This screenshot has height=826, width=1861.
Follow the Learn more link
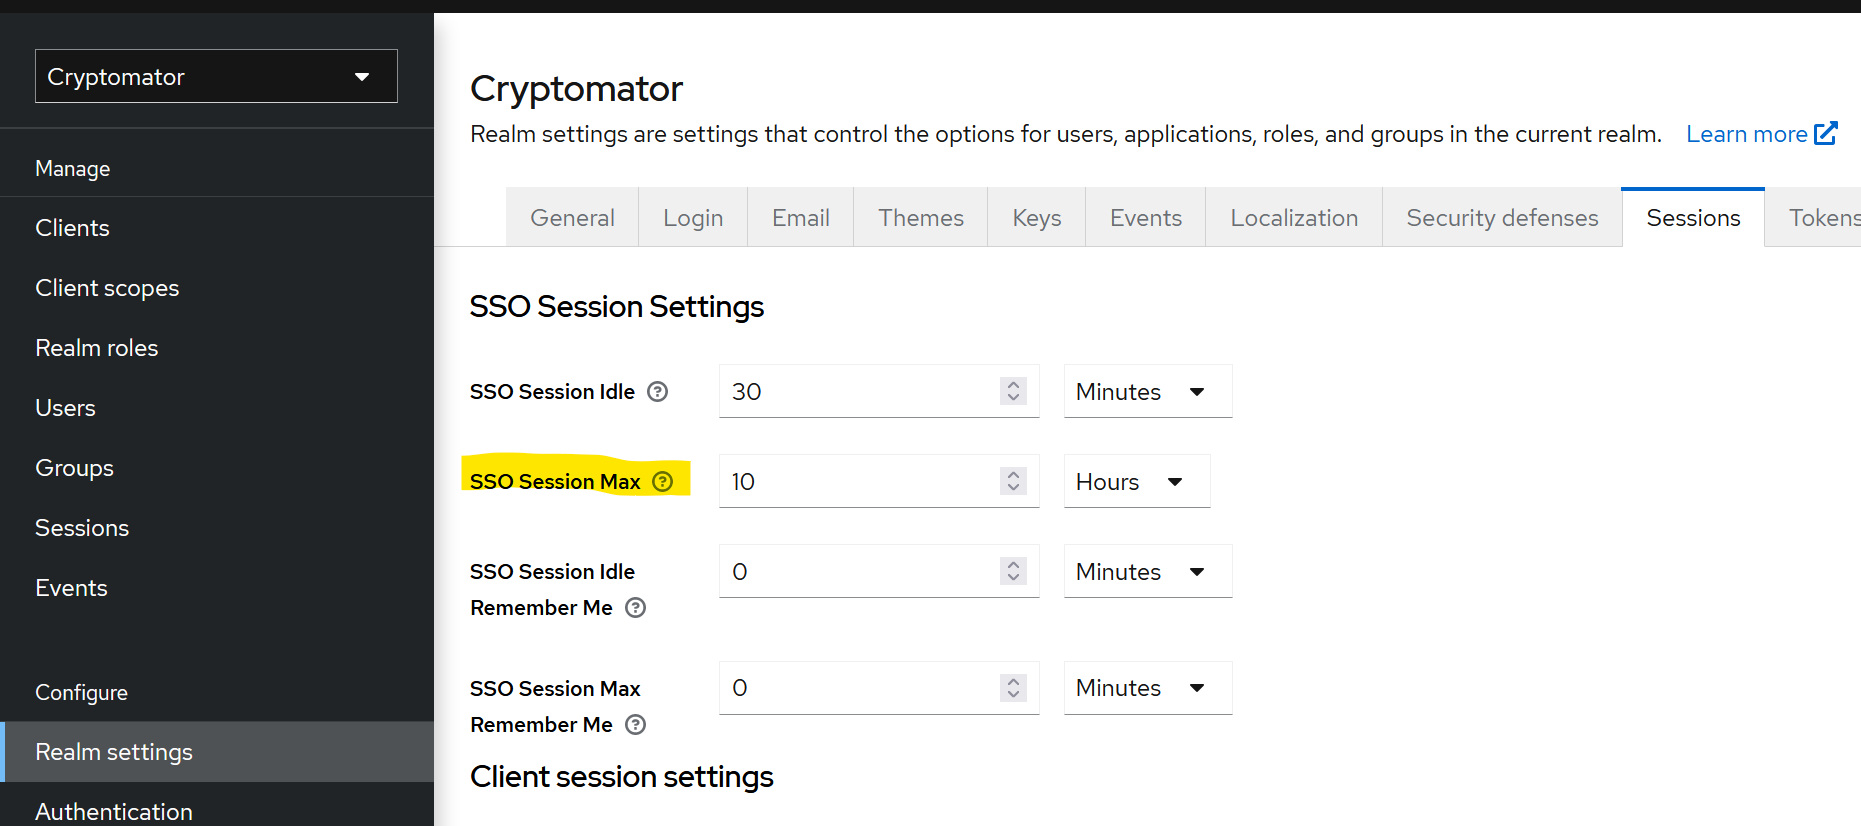[1746, 134]
